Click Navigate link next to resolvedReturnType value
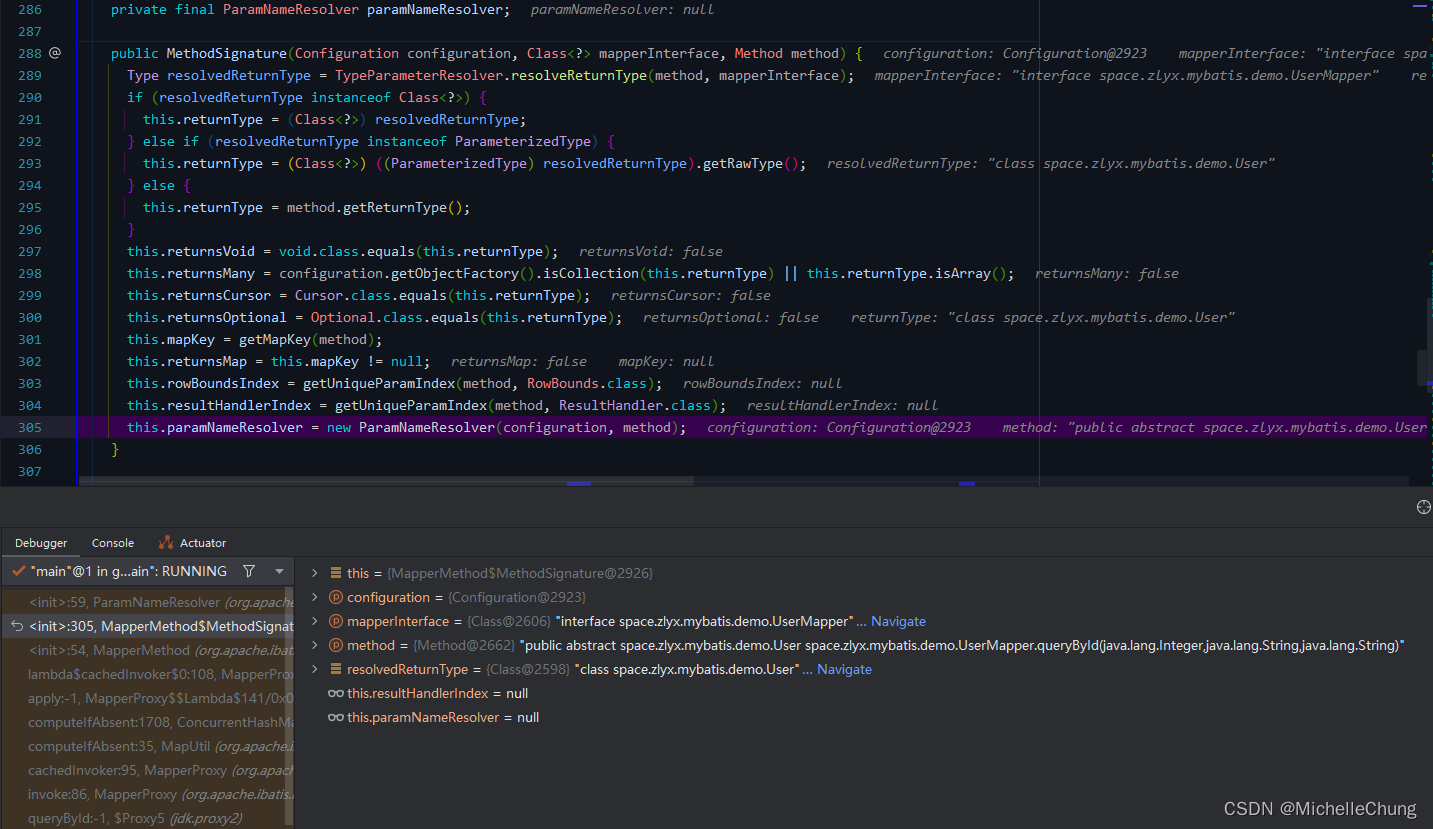1433x829 pixels. click(x=844, y=669)
